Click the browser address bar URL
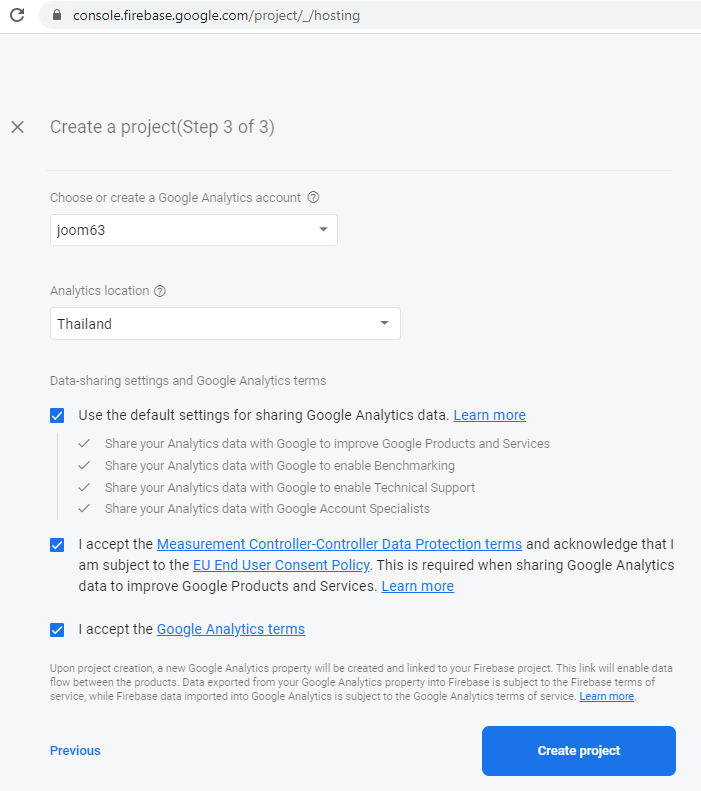The image size is (701, 791). point(216,16)
